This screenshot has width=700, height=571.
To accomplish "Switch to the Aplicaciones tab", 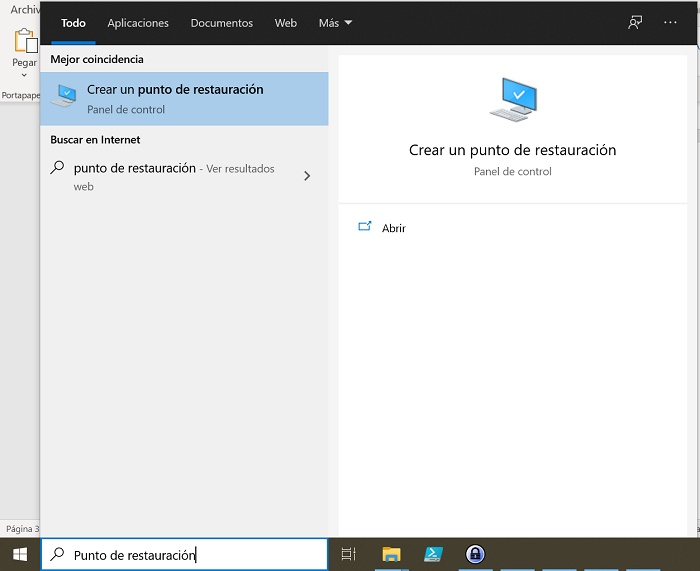I will click(138, 23).
